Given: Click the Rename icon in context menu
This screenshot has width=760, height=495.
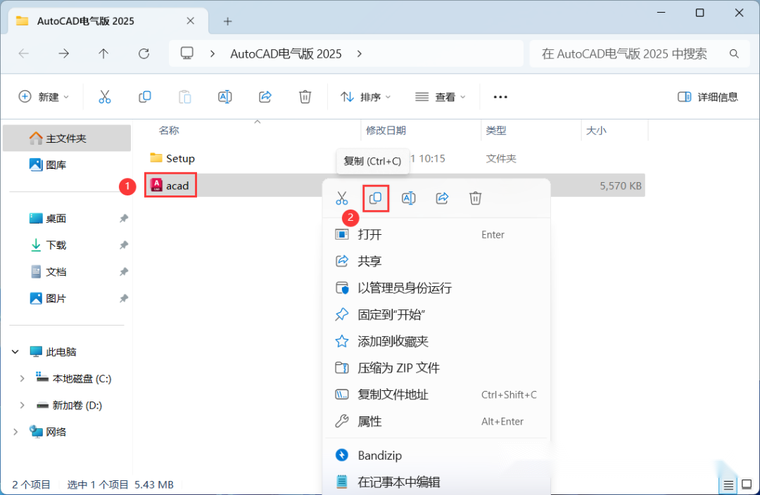Looking at the screenshot, I should (x=408, y=198).
